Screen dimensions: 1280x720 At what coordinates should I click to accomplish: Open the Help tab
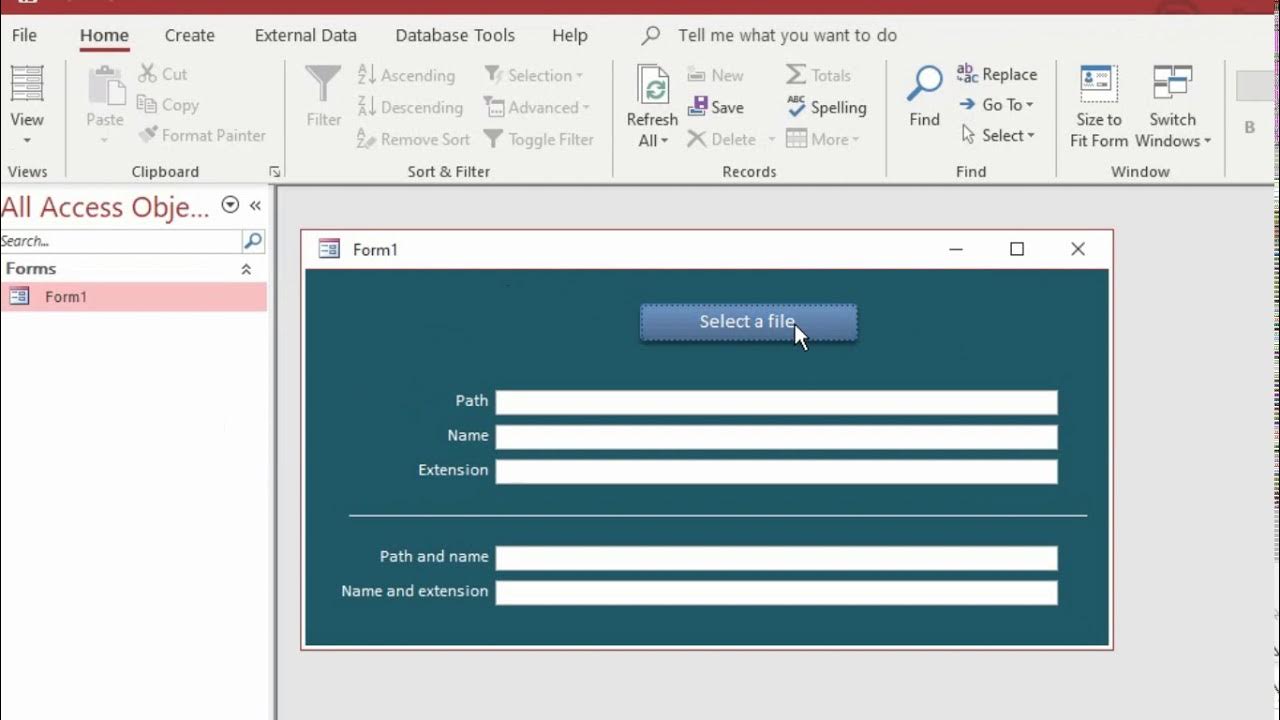click(570, 35)
